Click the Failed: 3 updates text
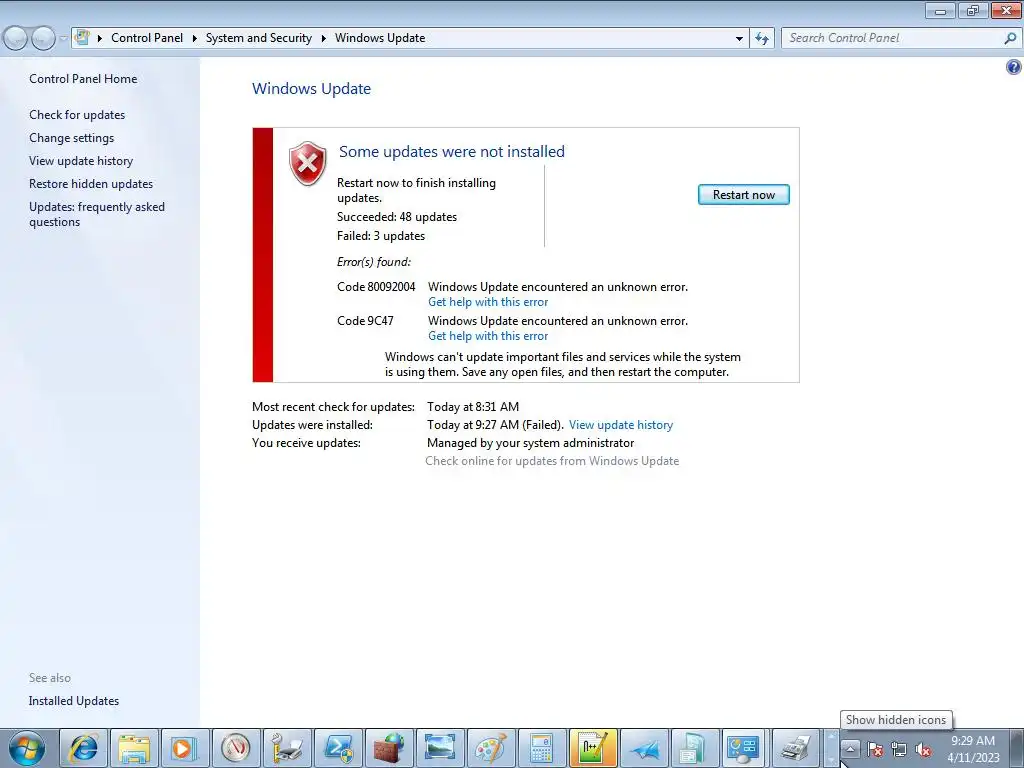This screenshot has height=768, width=1024. pos(381,236)
